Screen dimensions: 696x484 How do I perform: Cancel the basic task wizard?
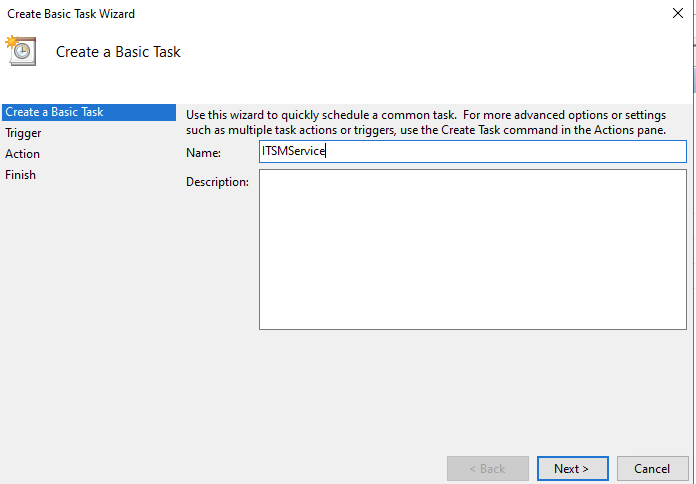[652, 468]
